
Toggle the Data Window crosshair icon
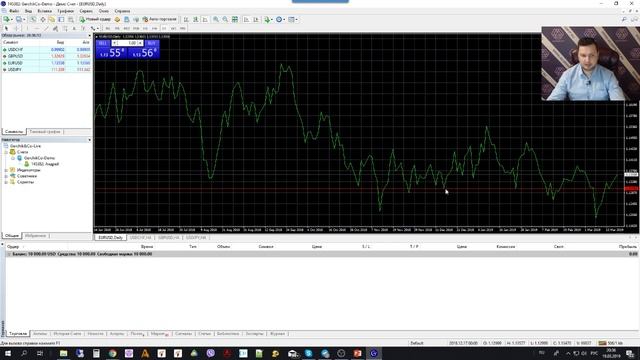pyautogui.click(x=42, y=19)
